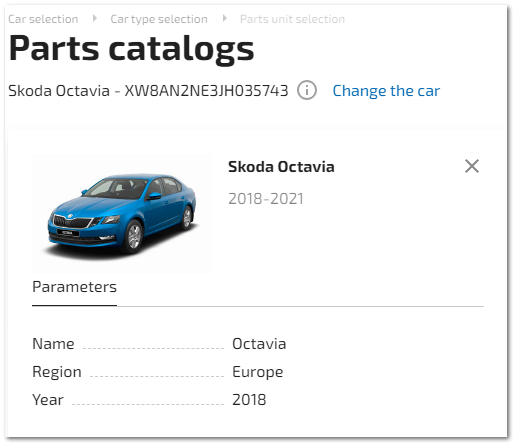Close the Skoda Octavia details card
Screen dimensions: 516x446
click(472, 166)
